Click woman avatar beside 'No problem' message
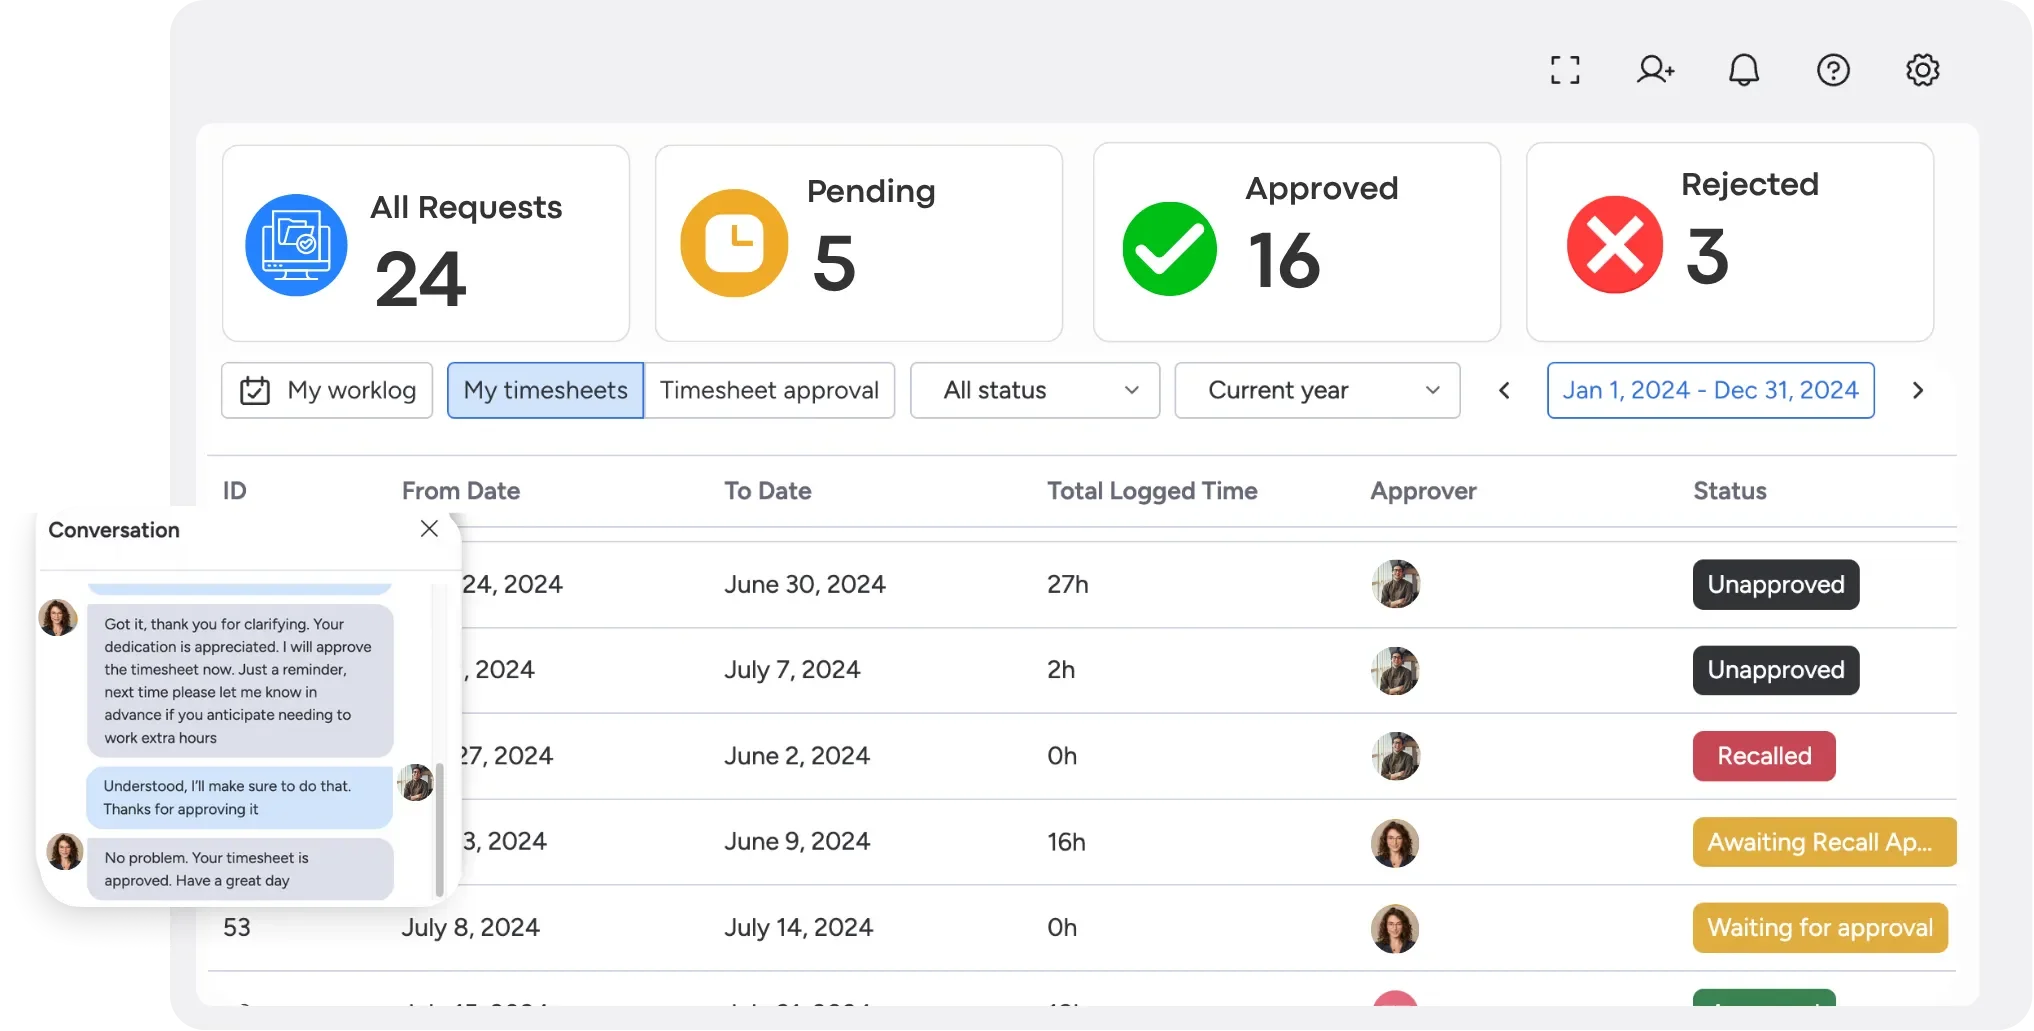This screenshot has height=1031, width=2034. click(65, 852)
